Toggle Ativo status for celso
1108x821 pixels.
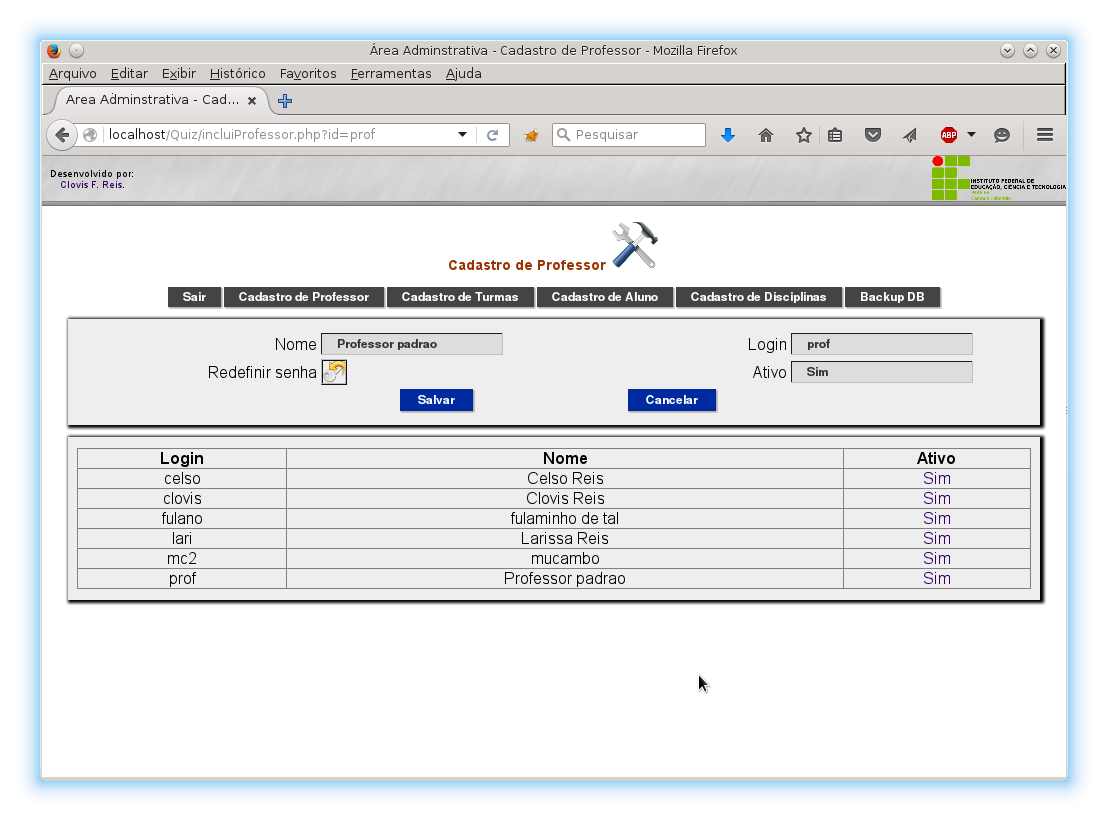pos(936,478)
